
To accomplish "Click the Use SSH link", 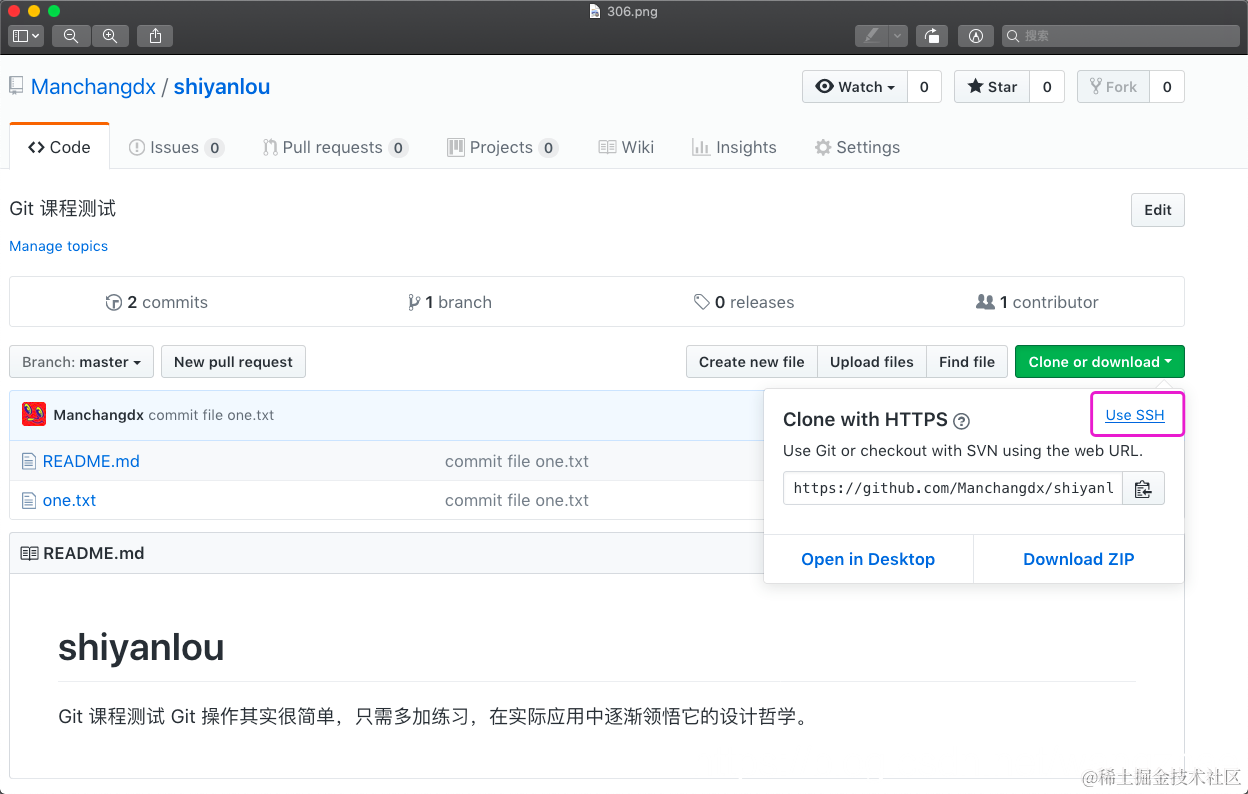I will tap(1135, 415).
